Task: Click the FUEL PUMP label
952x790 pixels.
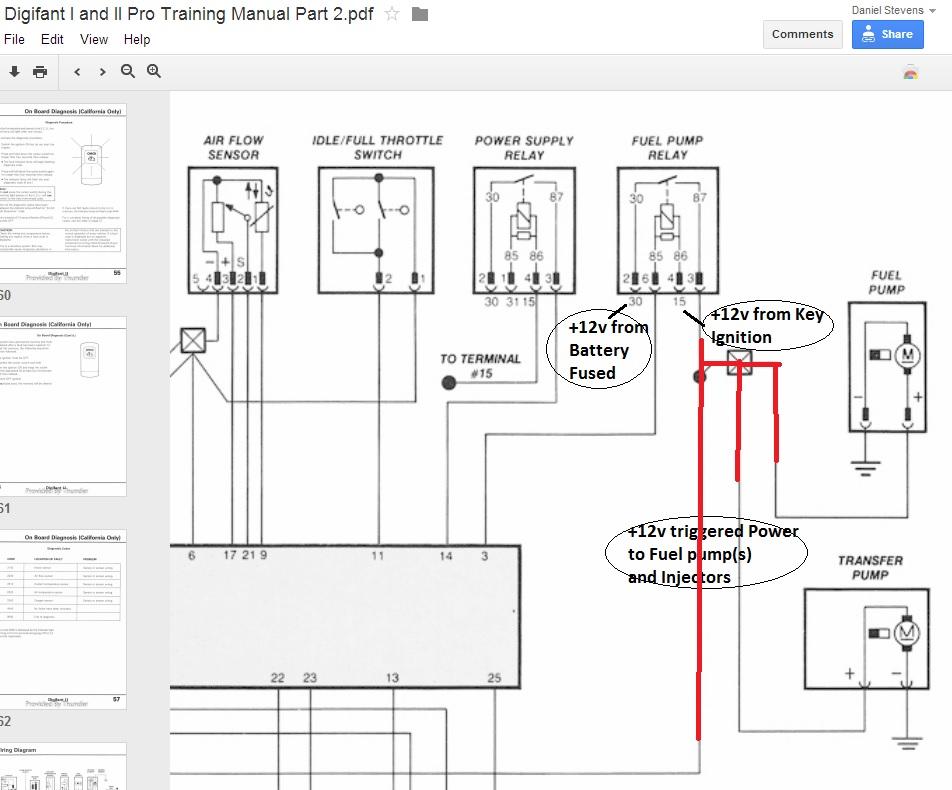Action: pos(886,282)
